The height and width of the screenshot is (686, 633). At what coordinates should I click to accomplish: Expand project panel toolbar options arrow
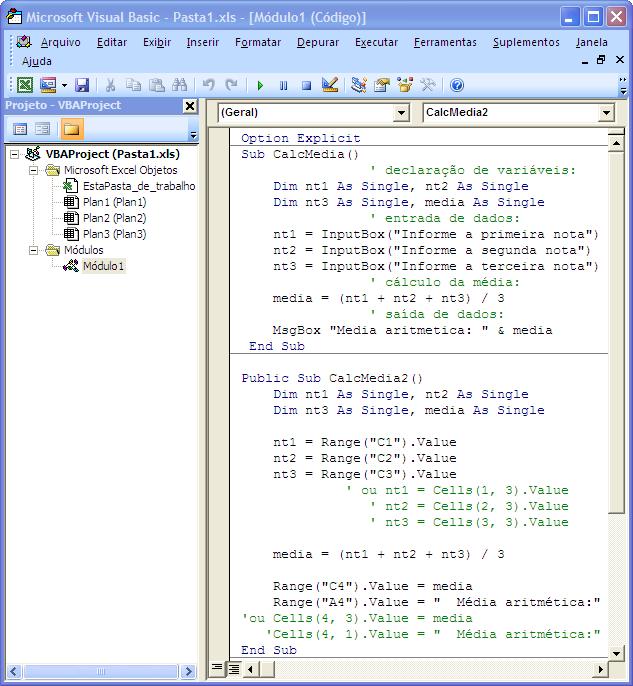(193, 135)
